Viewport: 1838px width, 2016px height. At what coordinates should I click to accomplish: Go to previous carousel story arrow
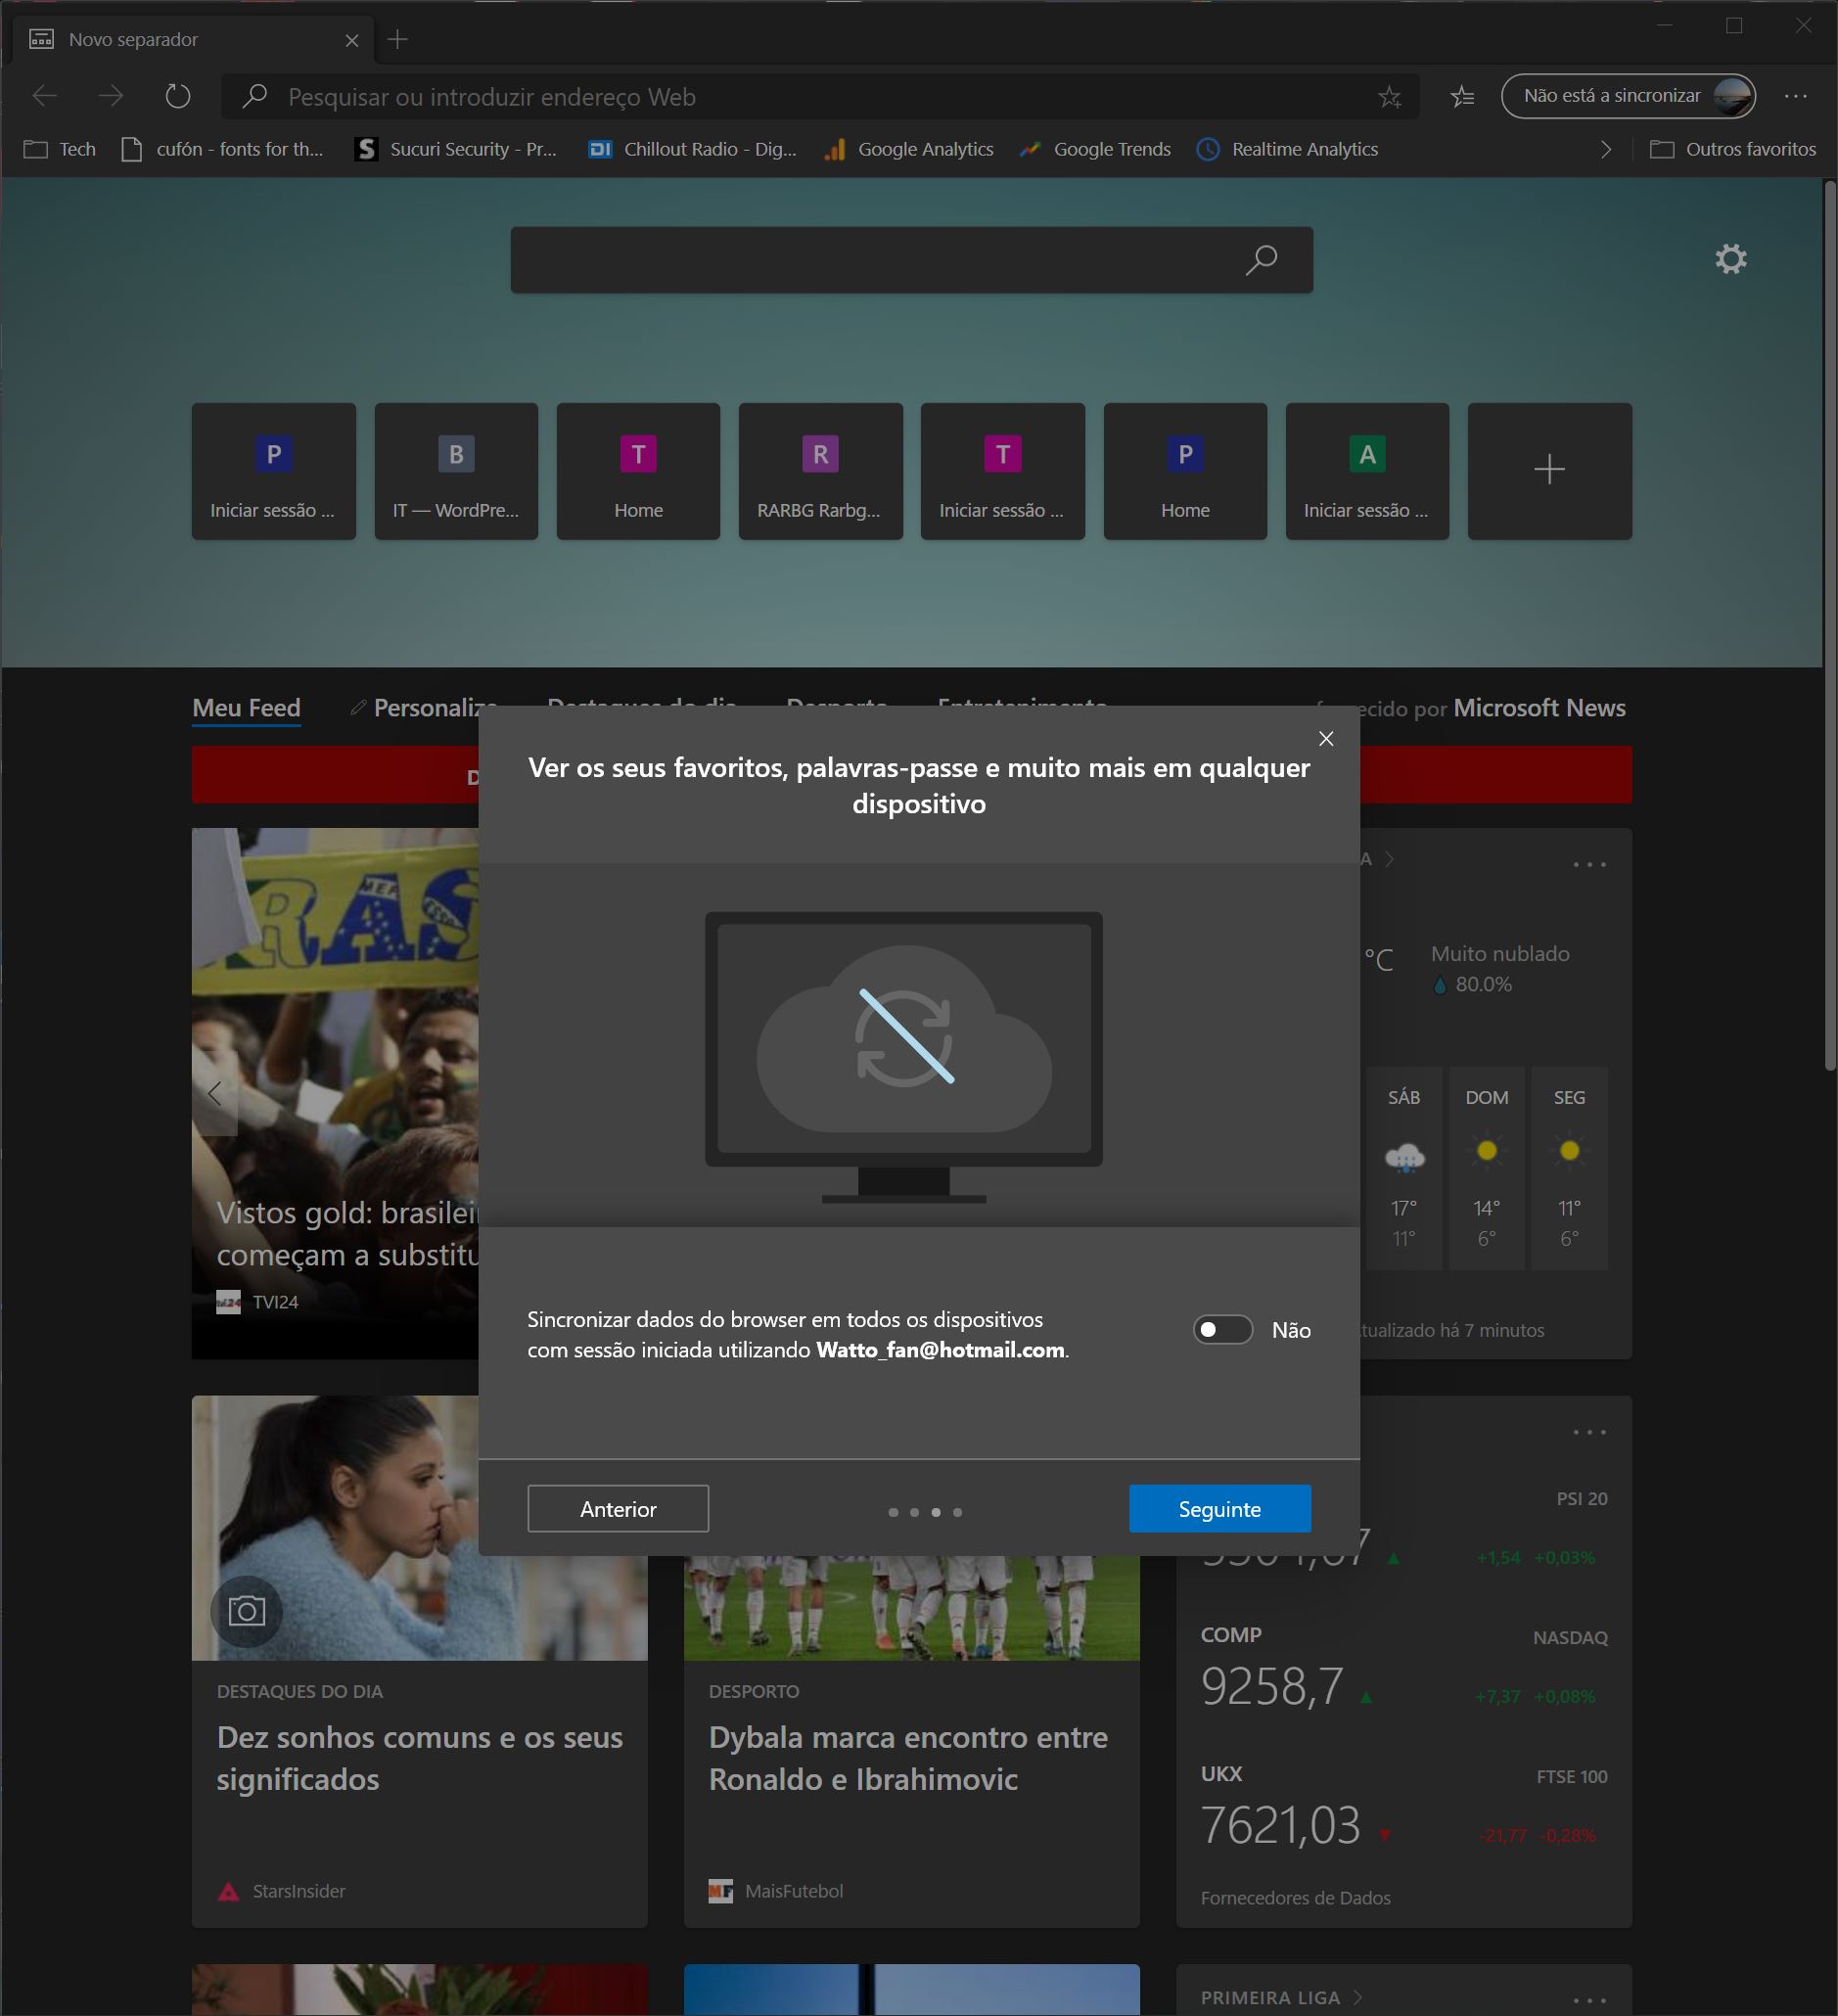coord(214,1093)
